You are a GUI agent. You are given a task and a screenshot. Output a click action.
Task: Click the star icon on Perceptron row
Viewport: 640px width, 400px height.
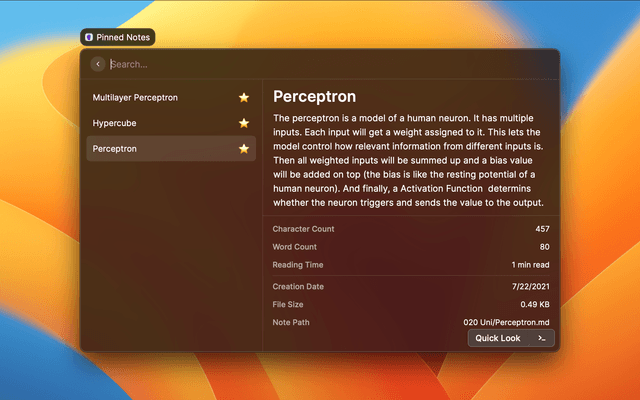[x=243, y=149]
